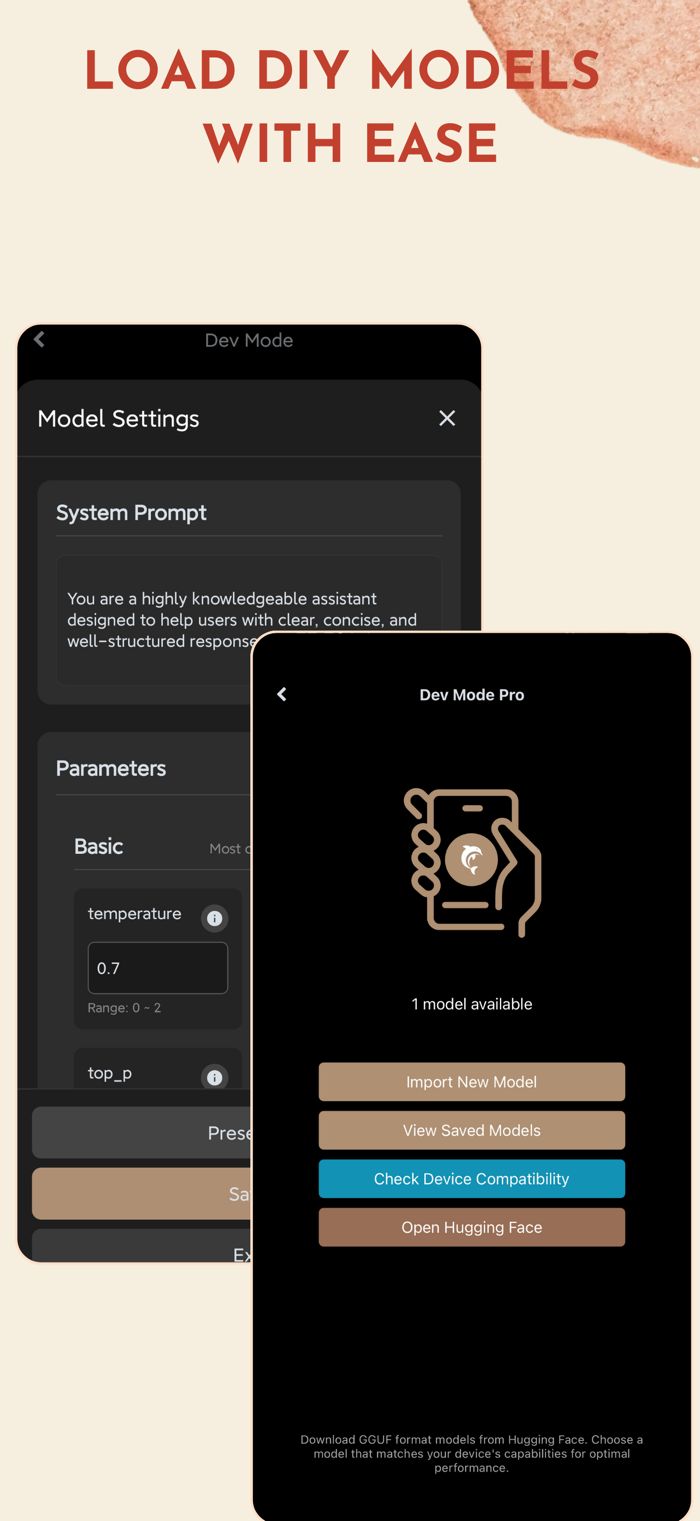
Task: Tap the back arrow on Dev Mode Pro
Action: click(282, 694)
